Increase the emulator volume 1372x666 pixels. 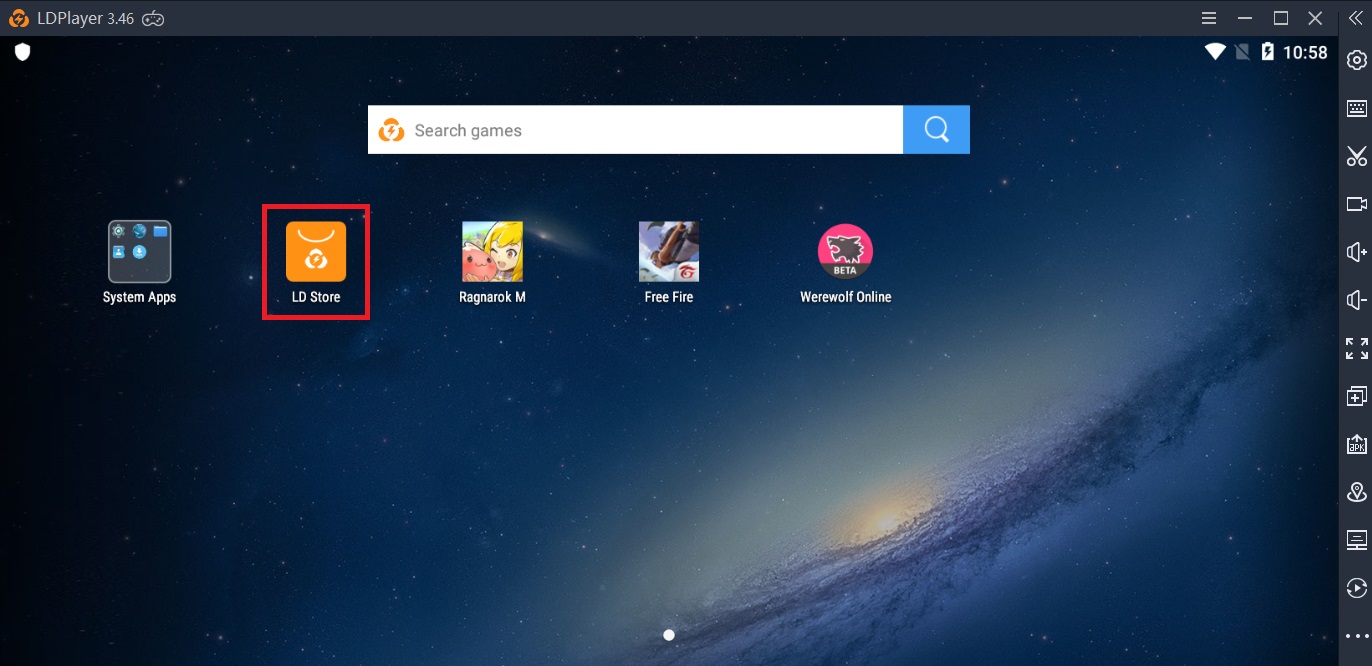pos(1357,251)
